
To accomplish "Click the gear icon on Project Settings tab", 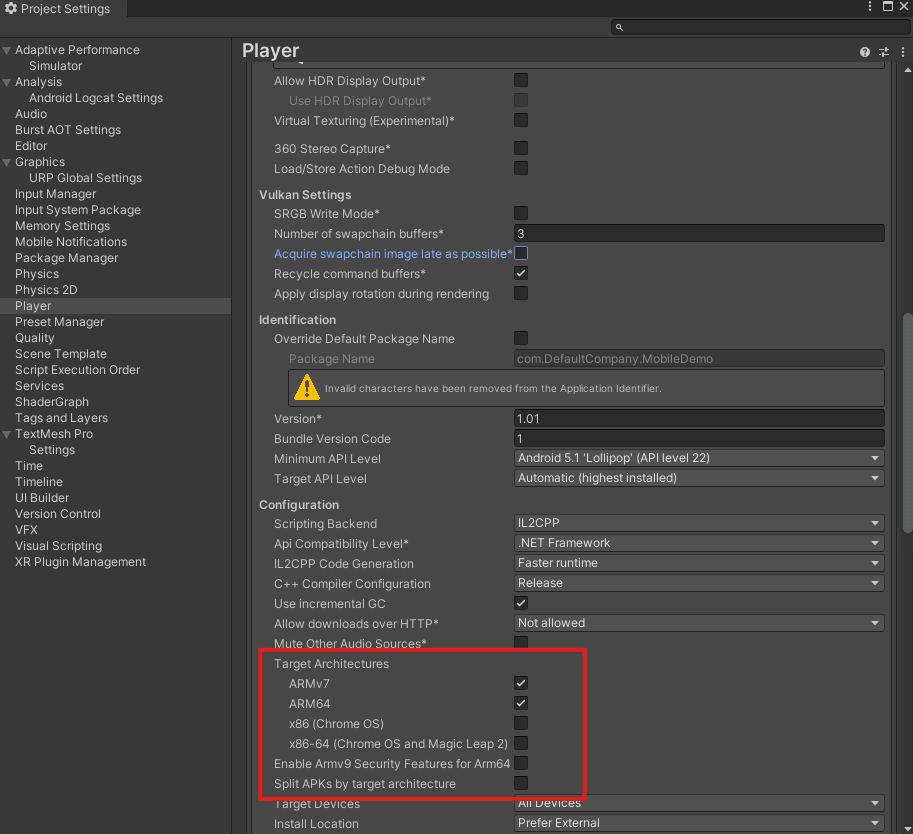I will click(10, 8).
